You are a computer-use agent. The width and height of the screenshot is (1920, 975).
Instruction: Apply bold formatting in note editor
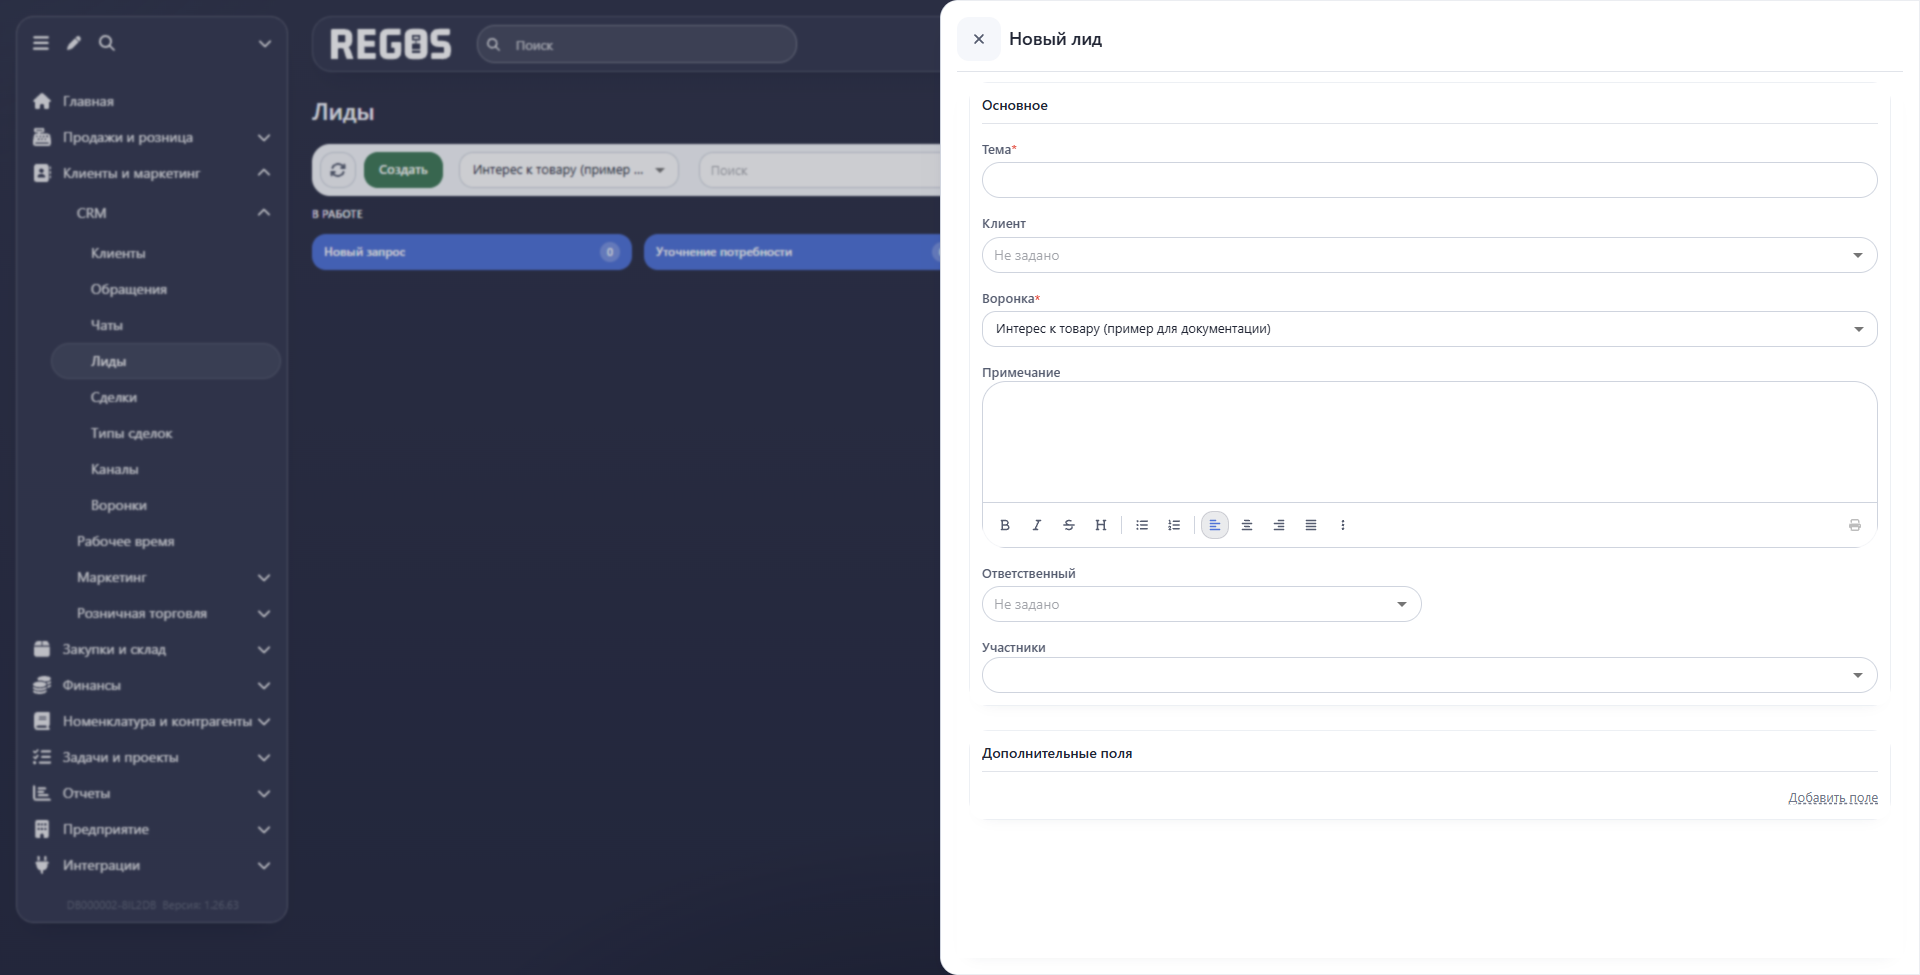click(x=1005, y=525)
